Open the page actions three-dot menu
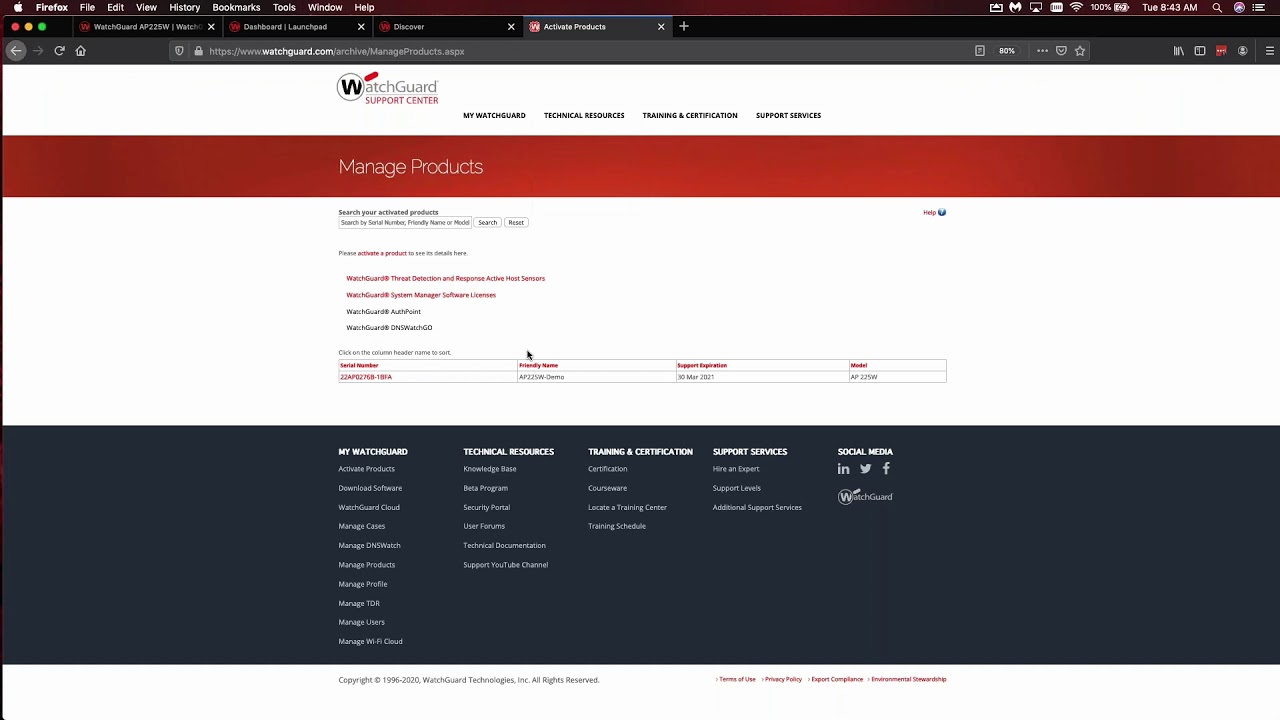The image size is (1280, 720). pos(1042,51)
